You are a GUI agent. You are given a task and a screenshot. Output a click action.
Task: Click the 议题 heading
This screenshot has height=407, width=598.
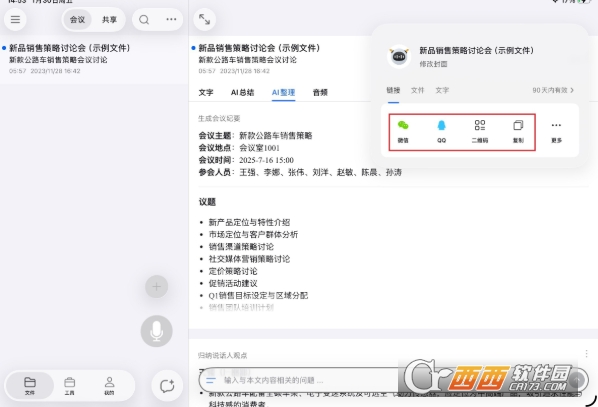click(x=207, y=202)
